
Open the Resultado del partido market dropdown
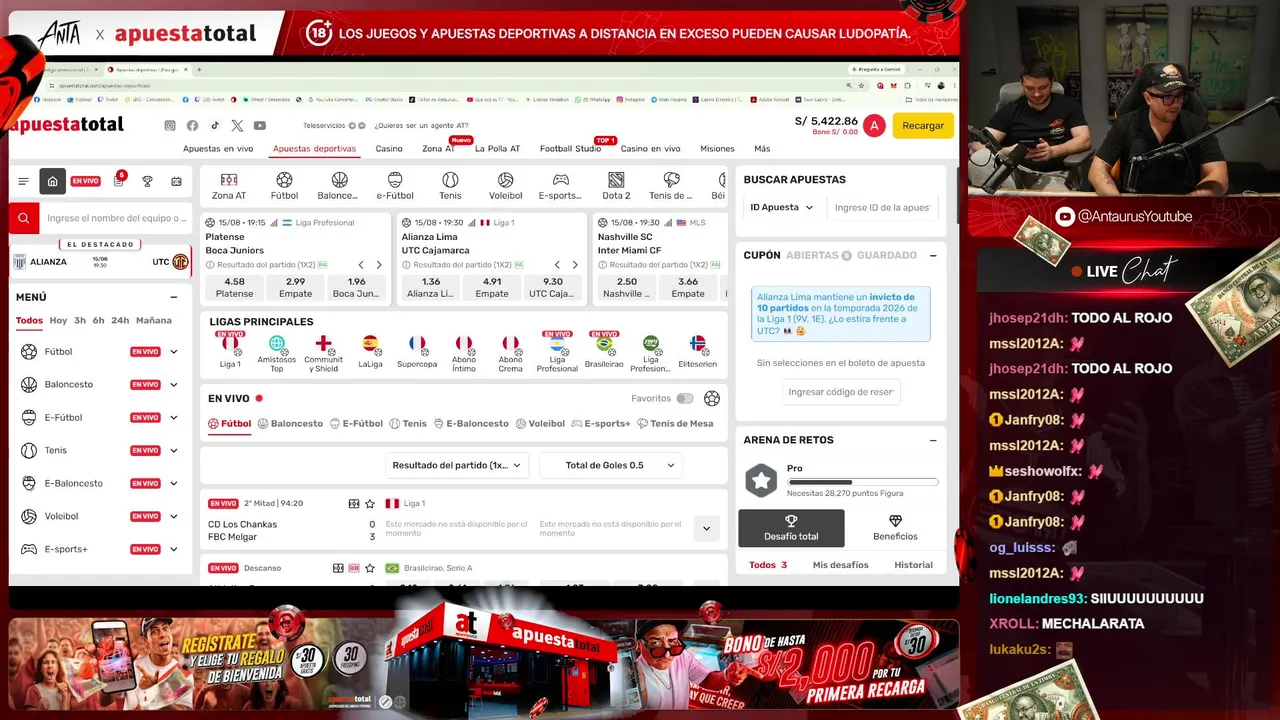pos(457,465)
